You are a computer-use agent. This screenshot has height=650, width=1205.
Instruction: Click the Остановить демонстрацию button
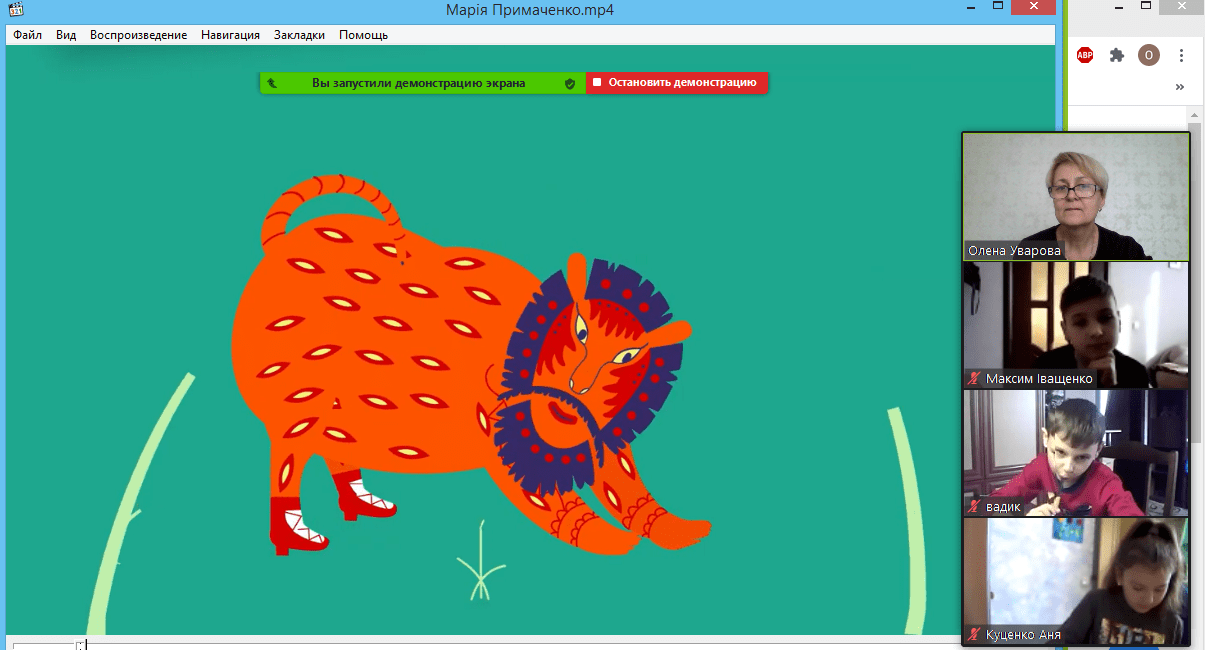coord(676,83)
